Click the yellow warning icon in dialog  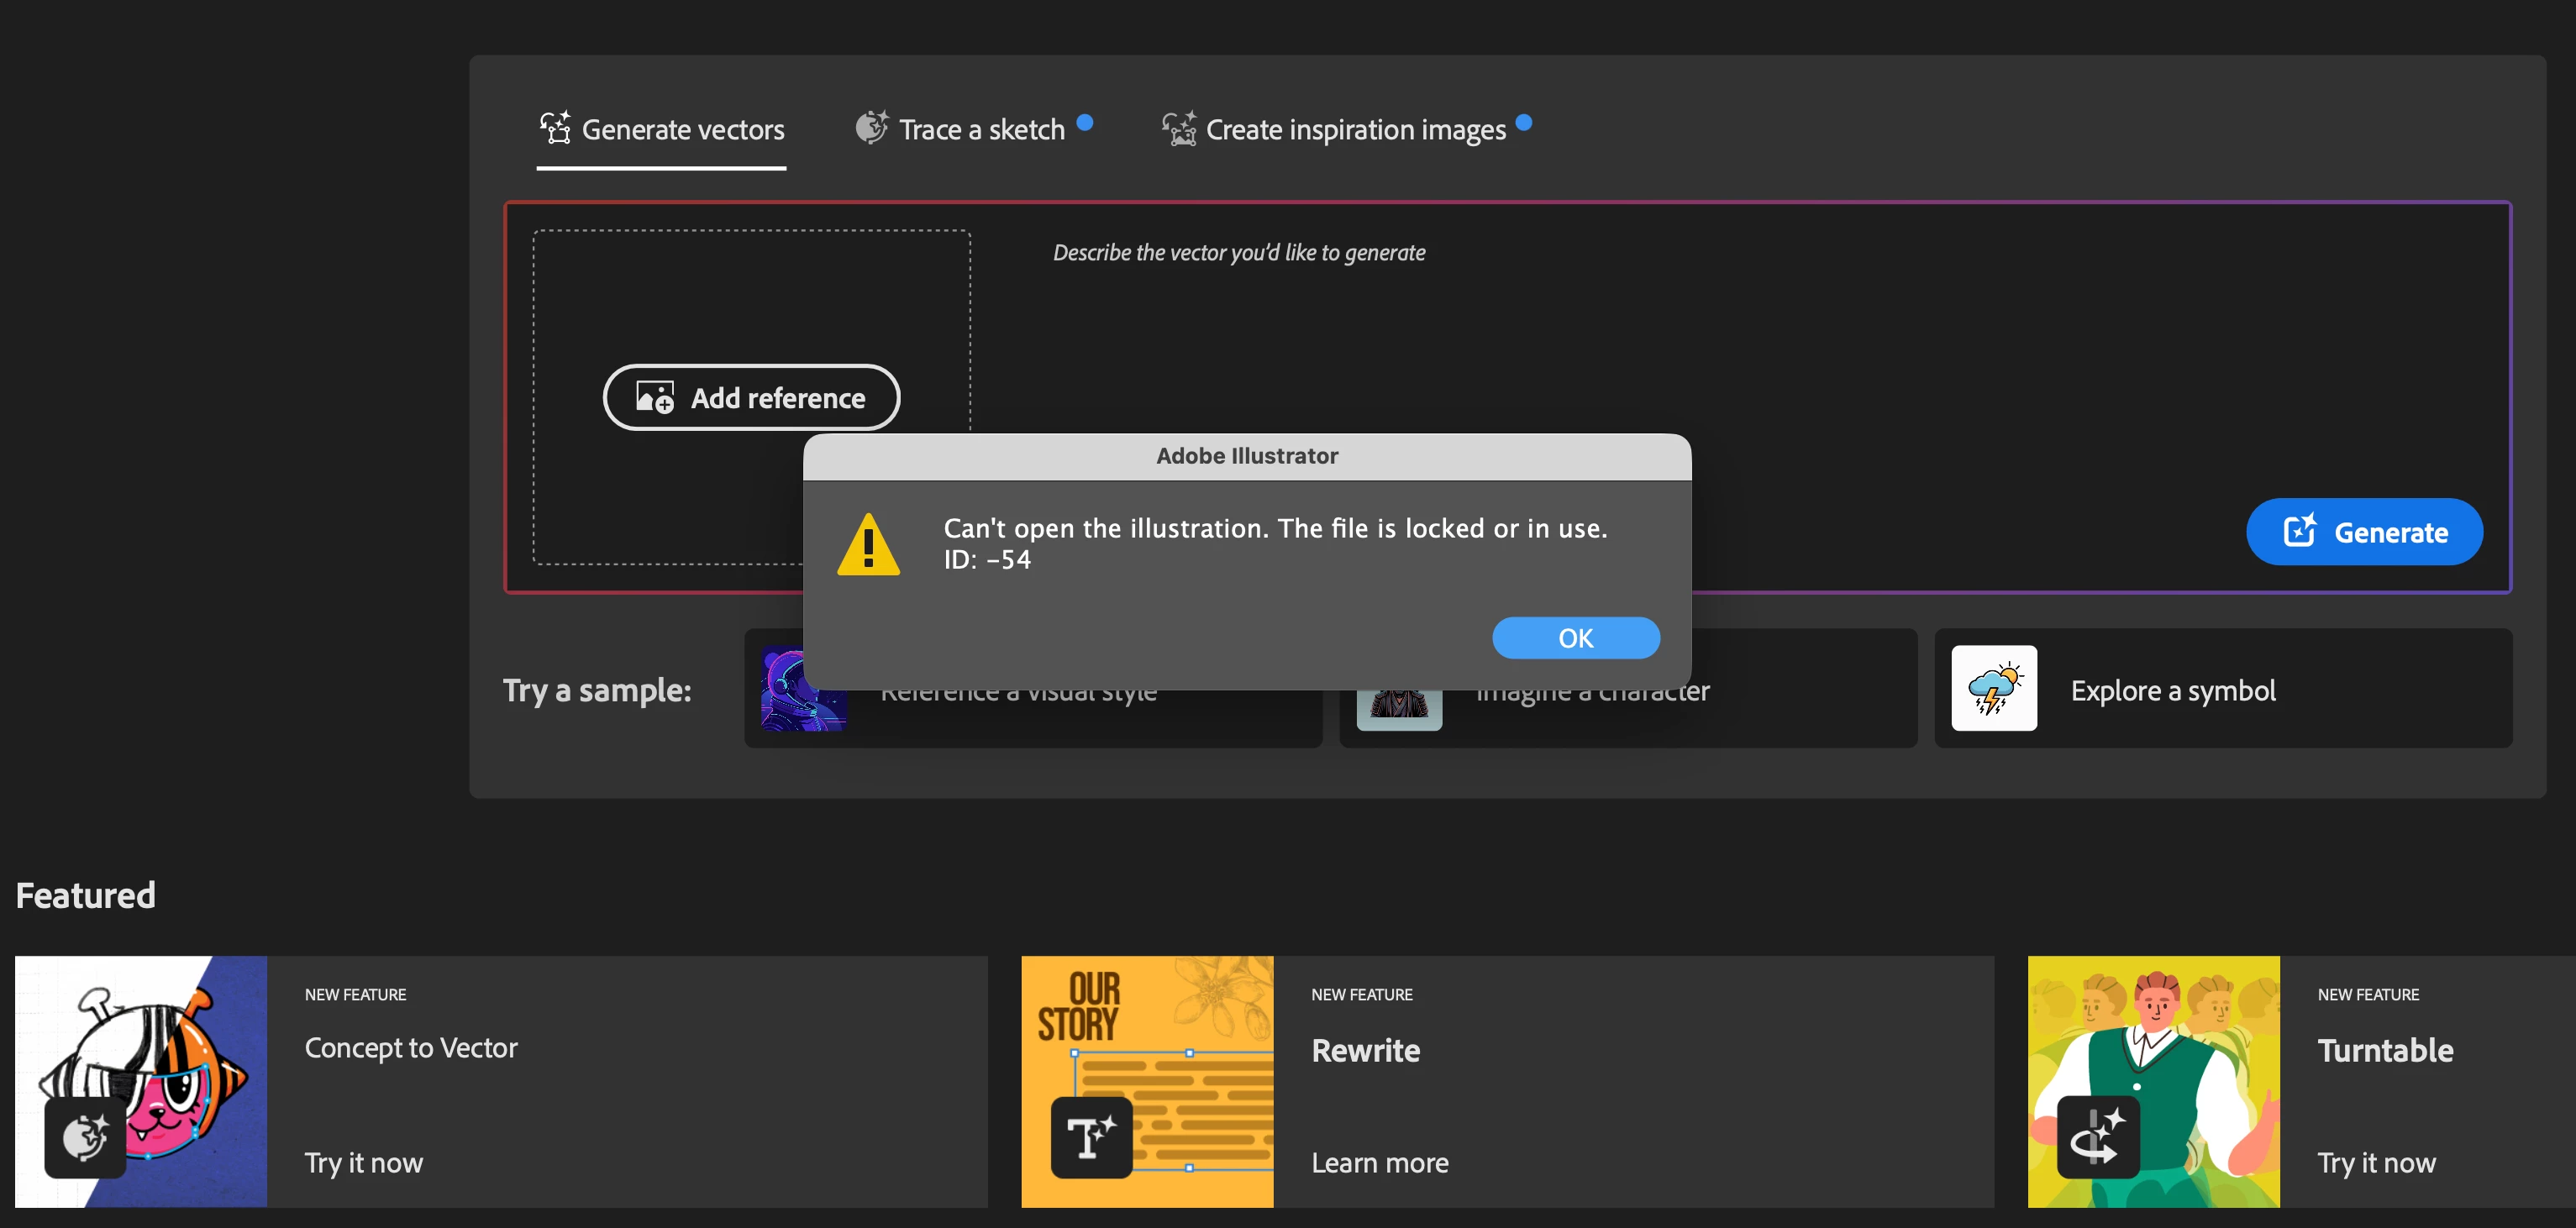tap(868, 544)
